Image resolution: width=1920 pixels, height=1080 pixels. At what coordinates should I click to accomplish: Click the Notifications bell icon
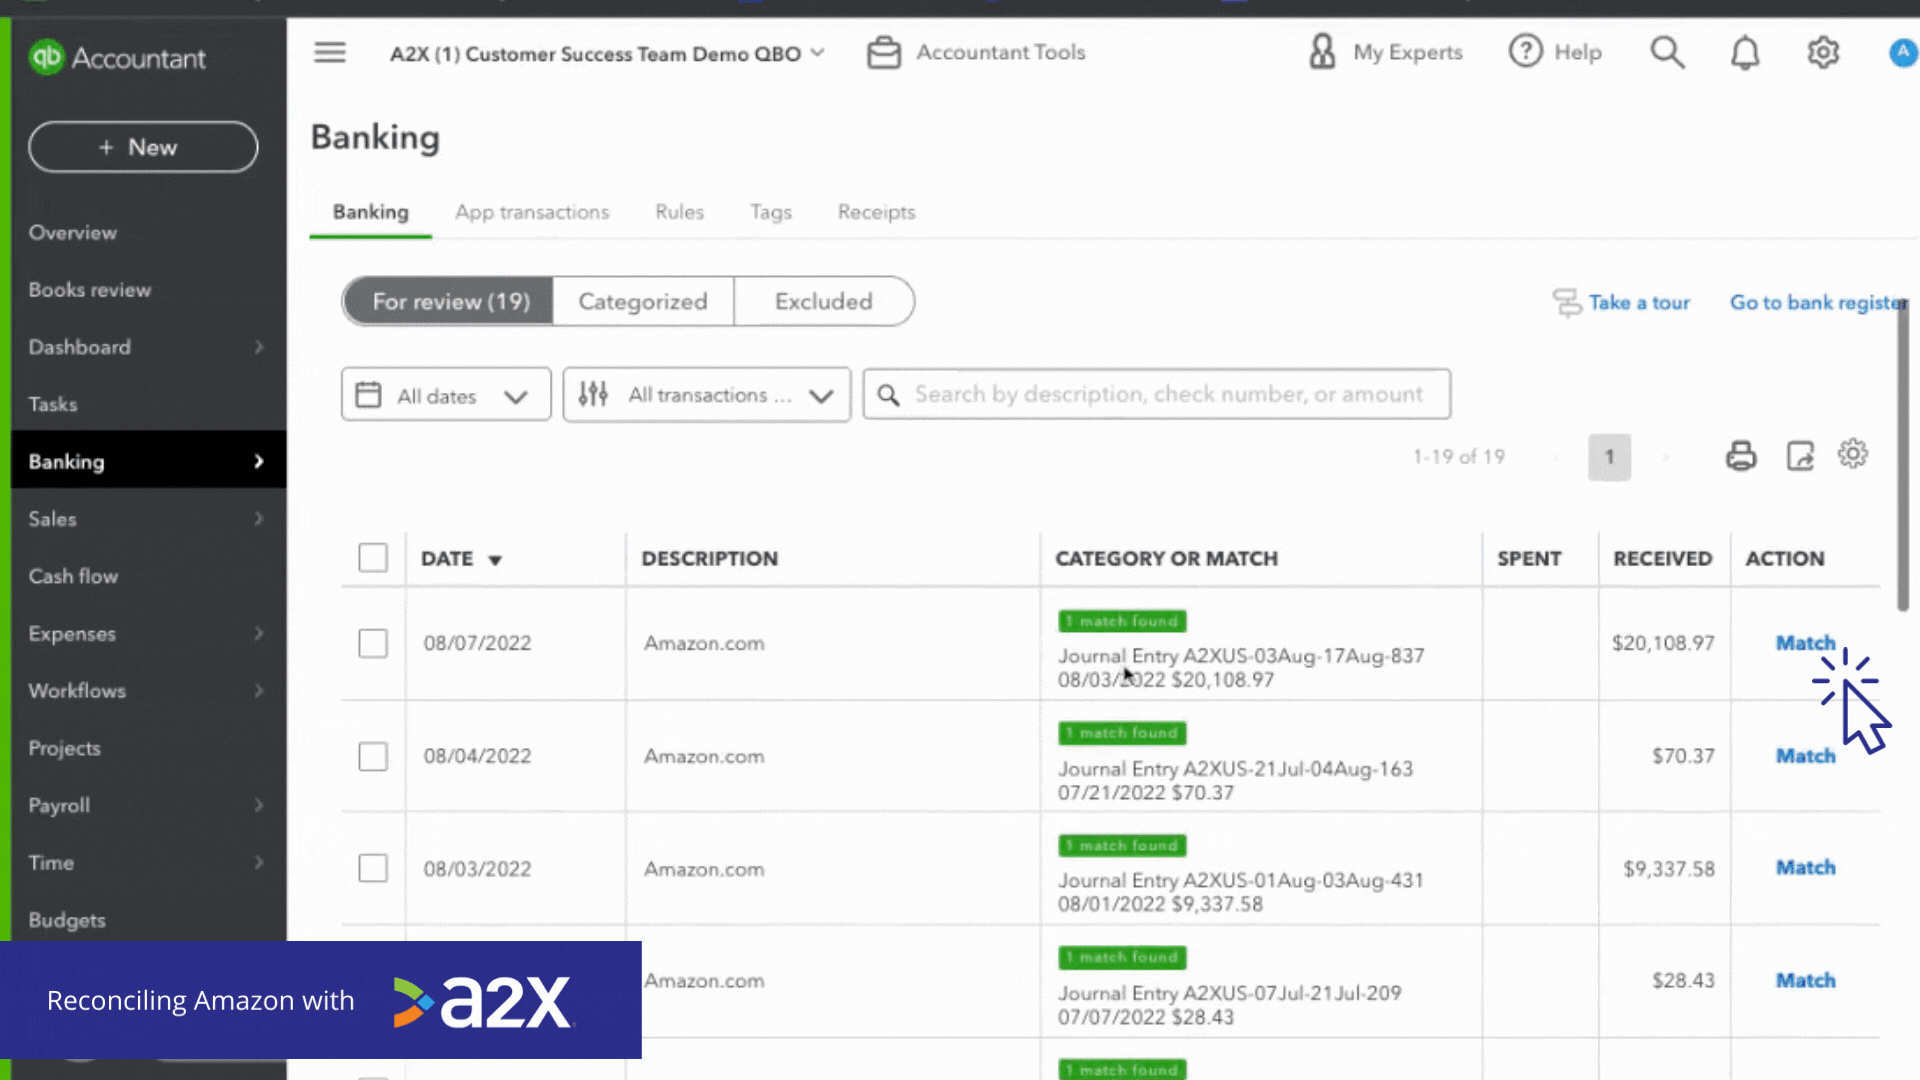click(x=1745, y=53)
